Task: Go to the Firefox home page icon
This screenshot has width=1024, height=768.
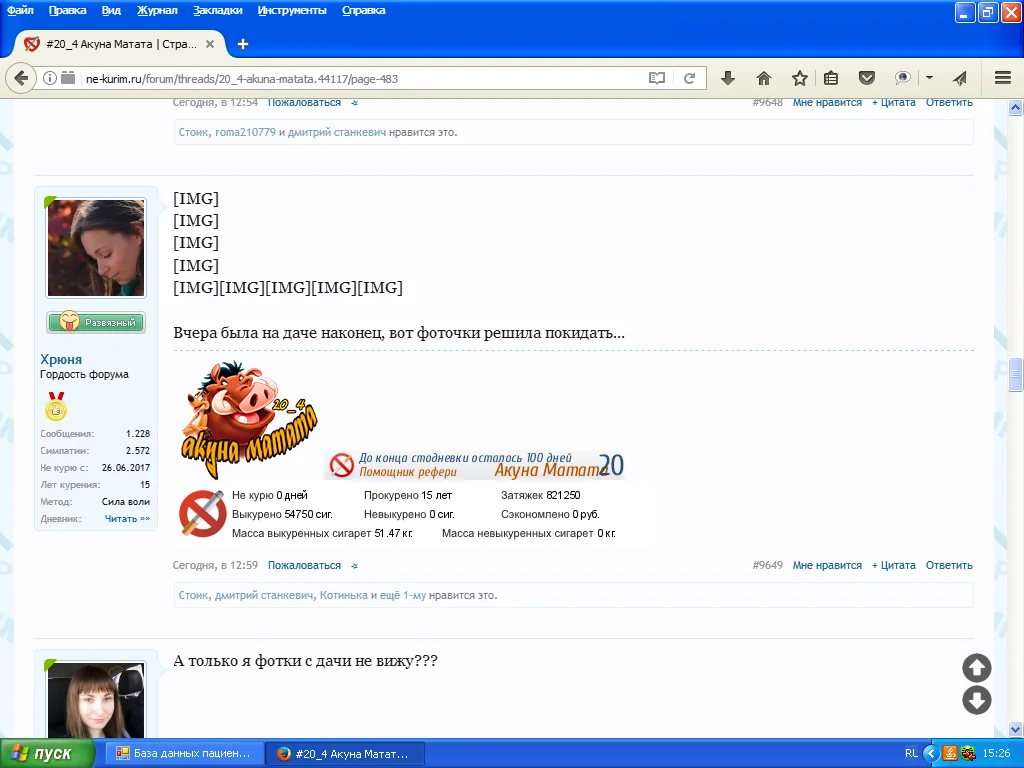Action: click(x=763, y=78)
